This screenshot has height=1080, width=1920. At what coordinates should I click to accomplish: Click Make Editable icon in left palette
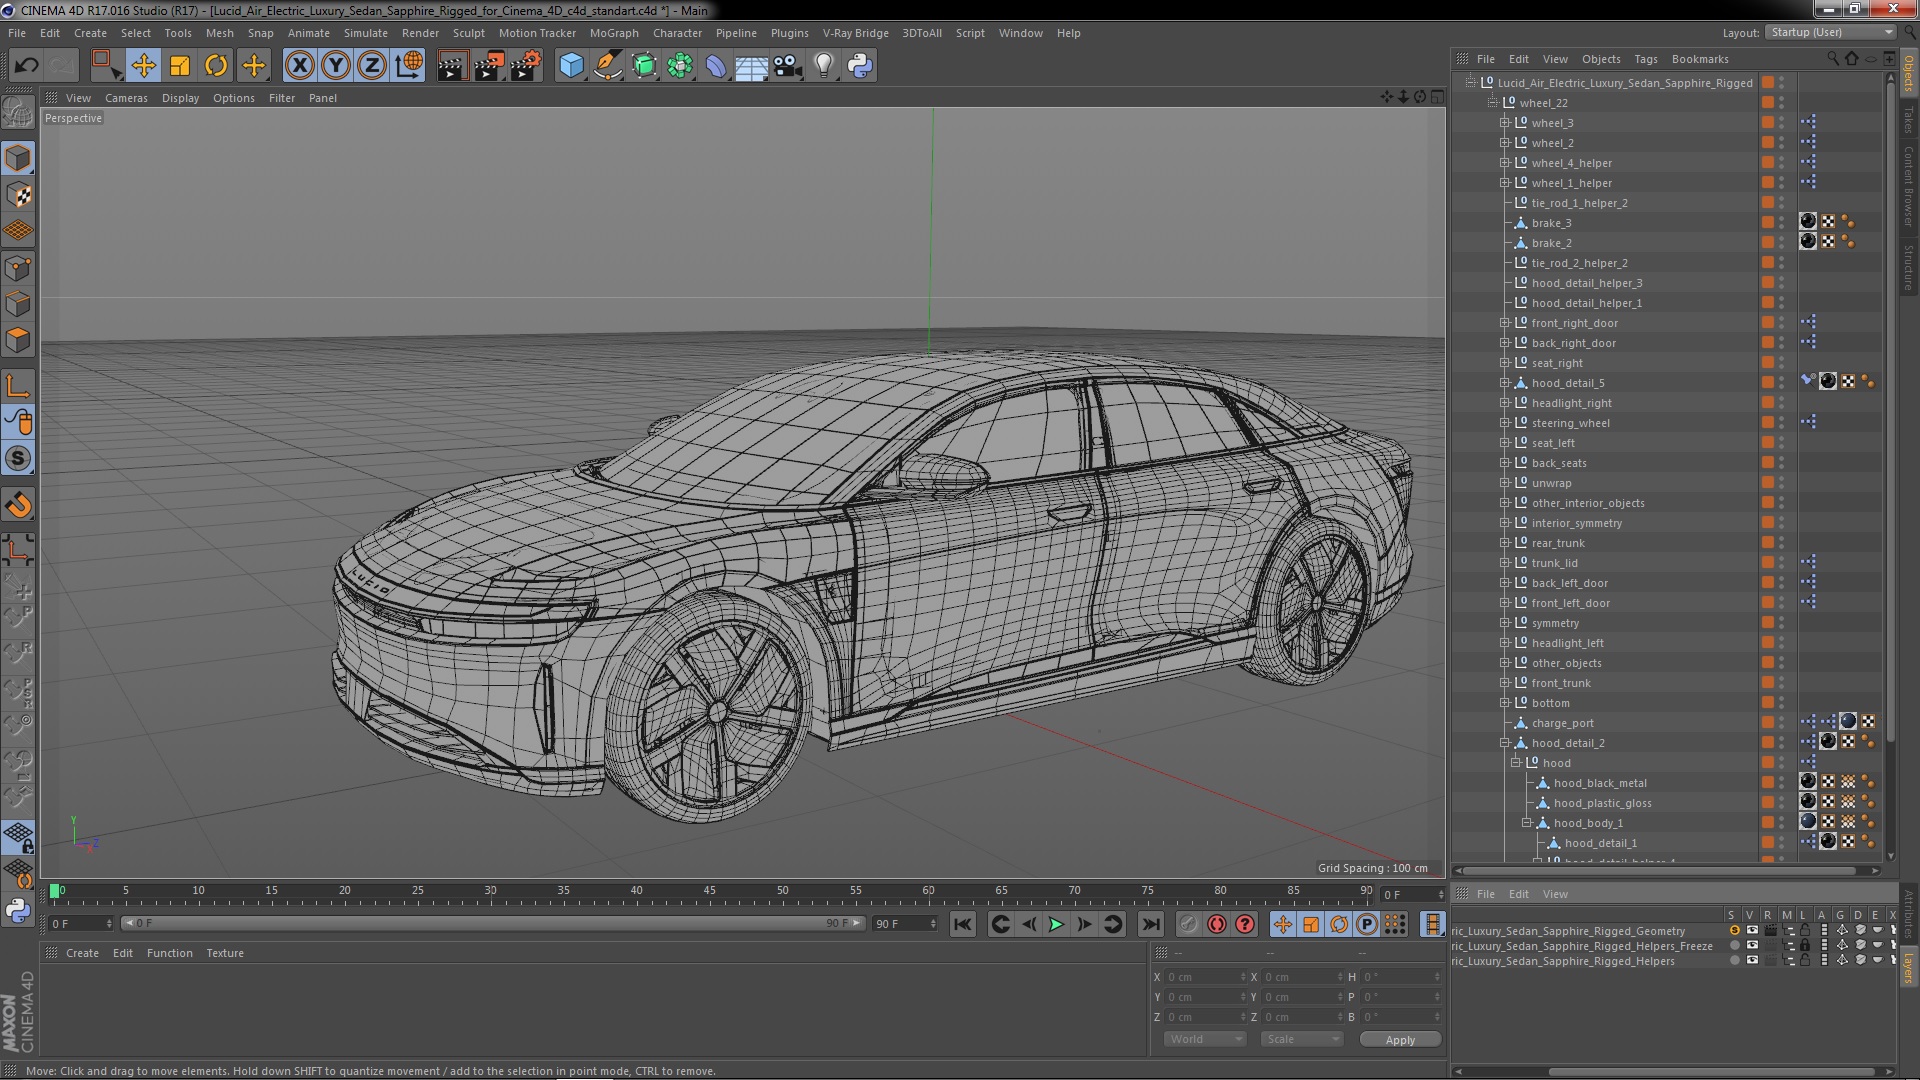coord(18,113)
